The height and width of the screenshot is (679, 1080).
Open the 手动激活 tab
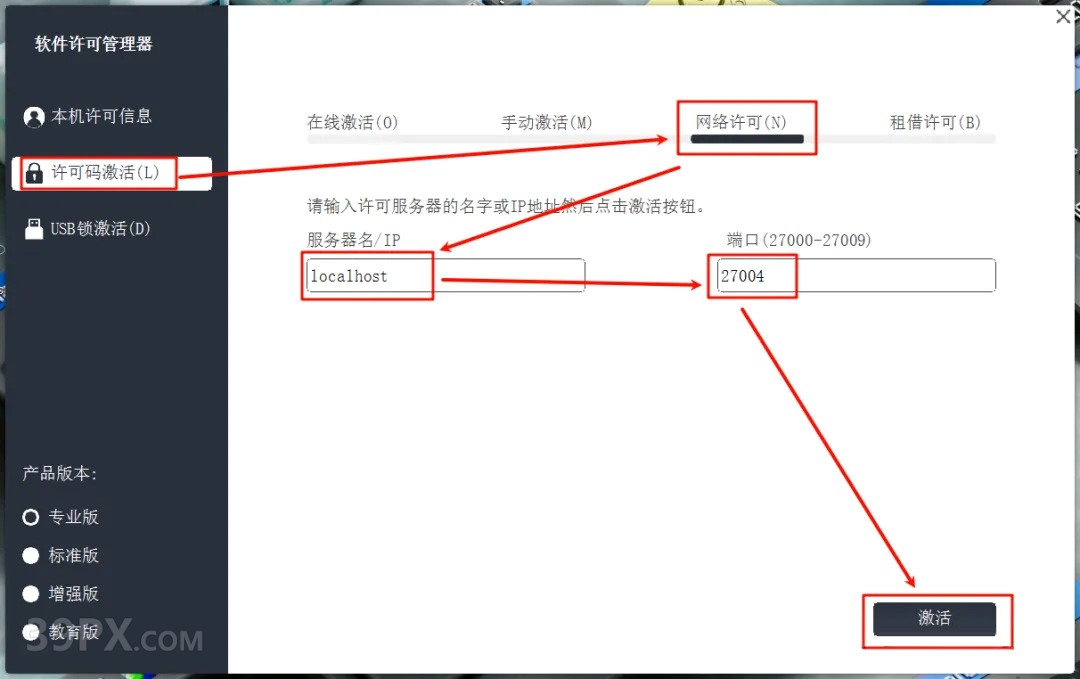(x=548, y=122)
